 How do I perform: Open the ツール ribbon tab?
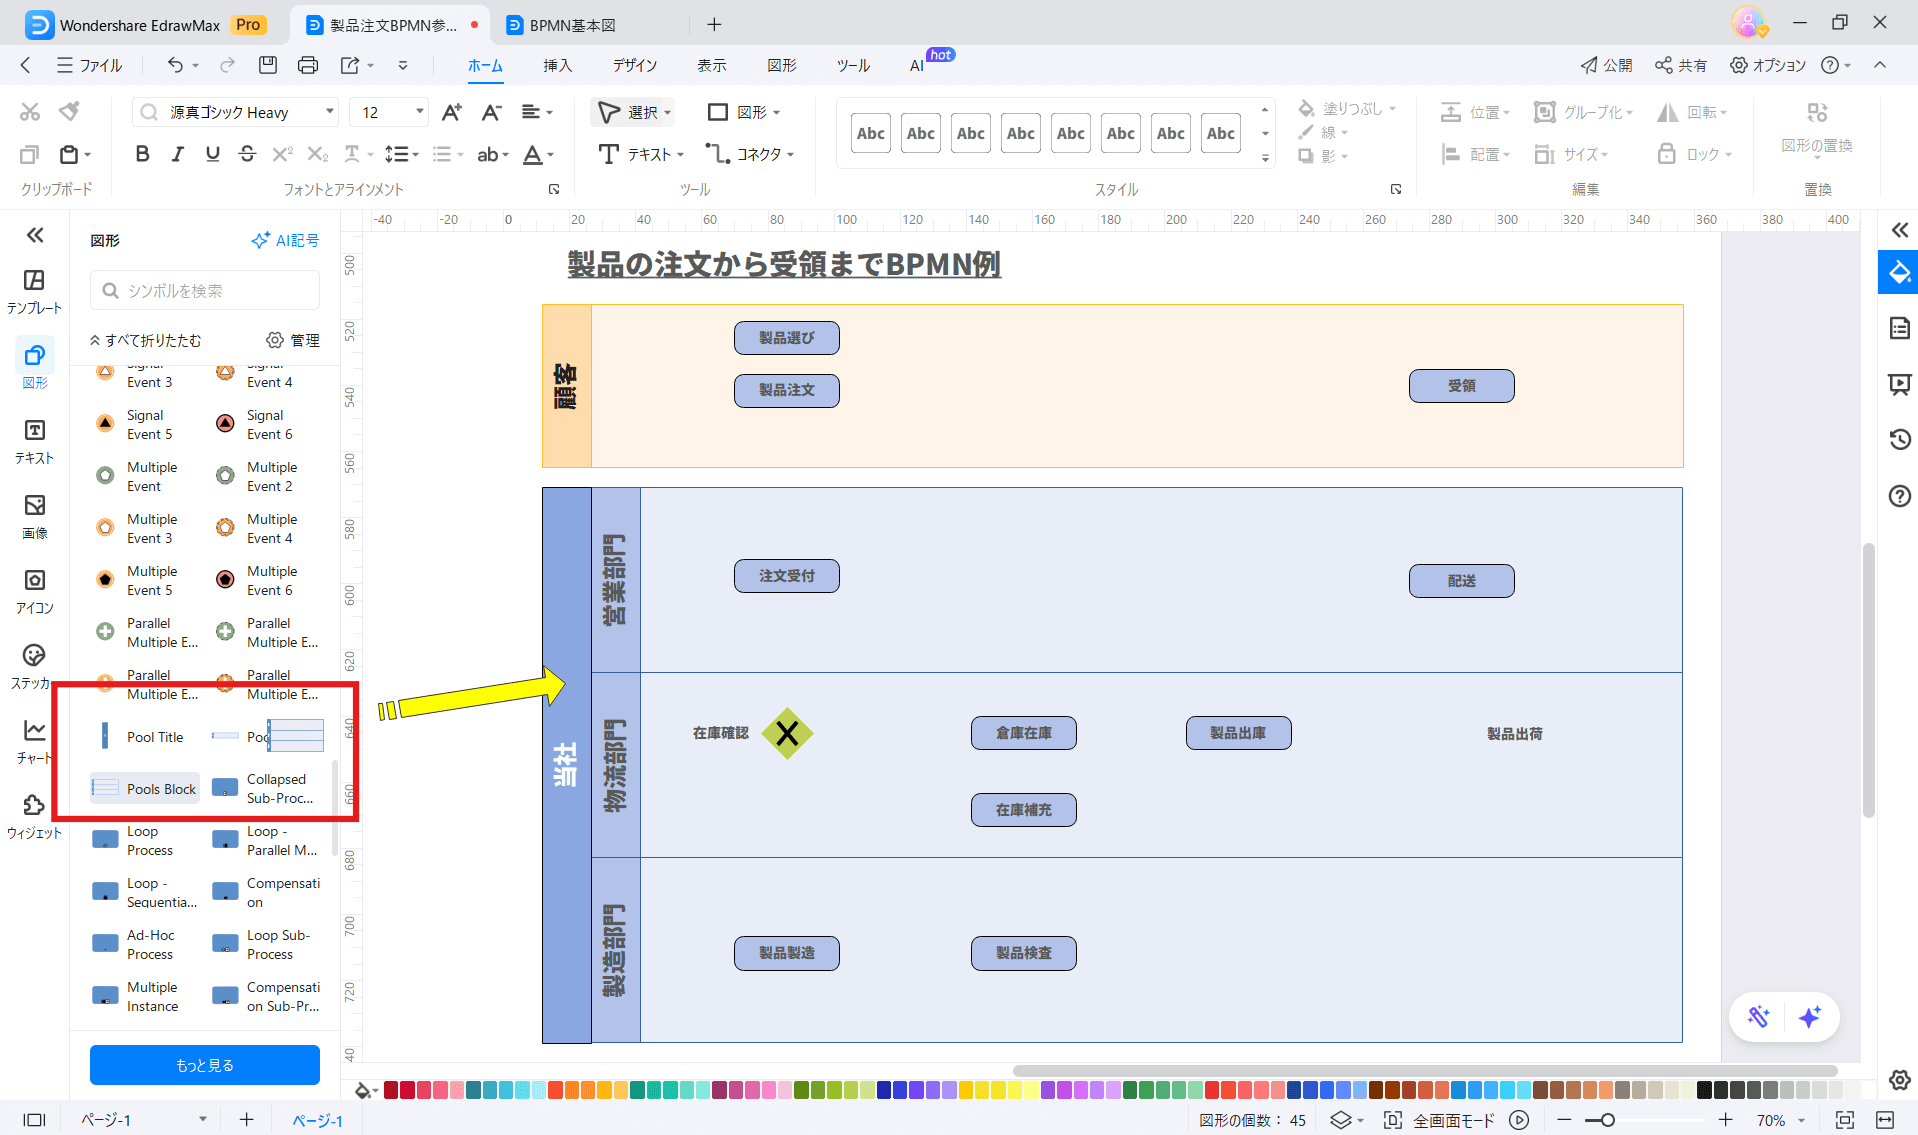point(853,65)
